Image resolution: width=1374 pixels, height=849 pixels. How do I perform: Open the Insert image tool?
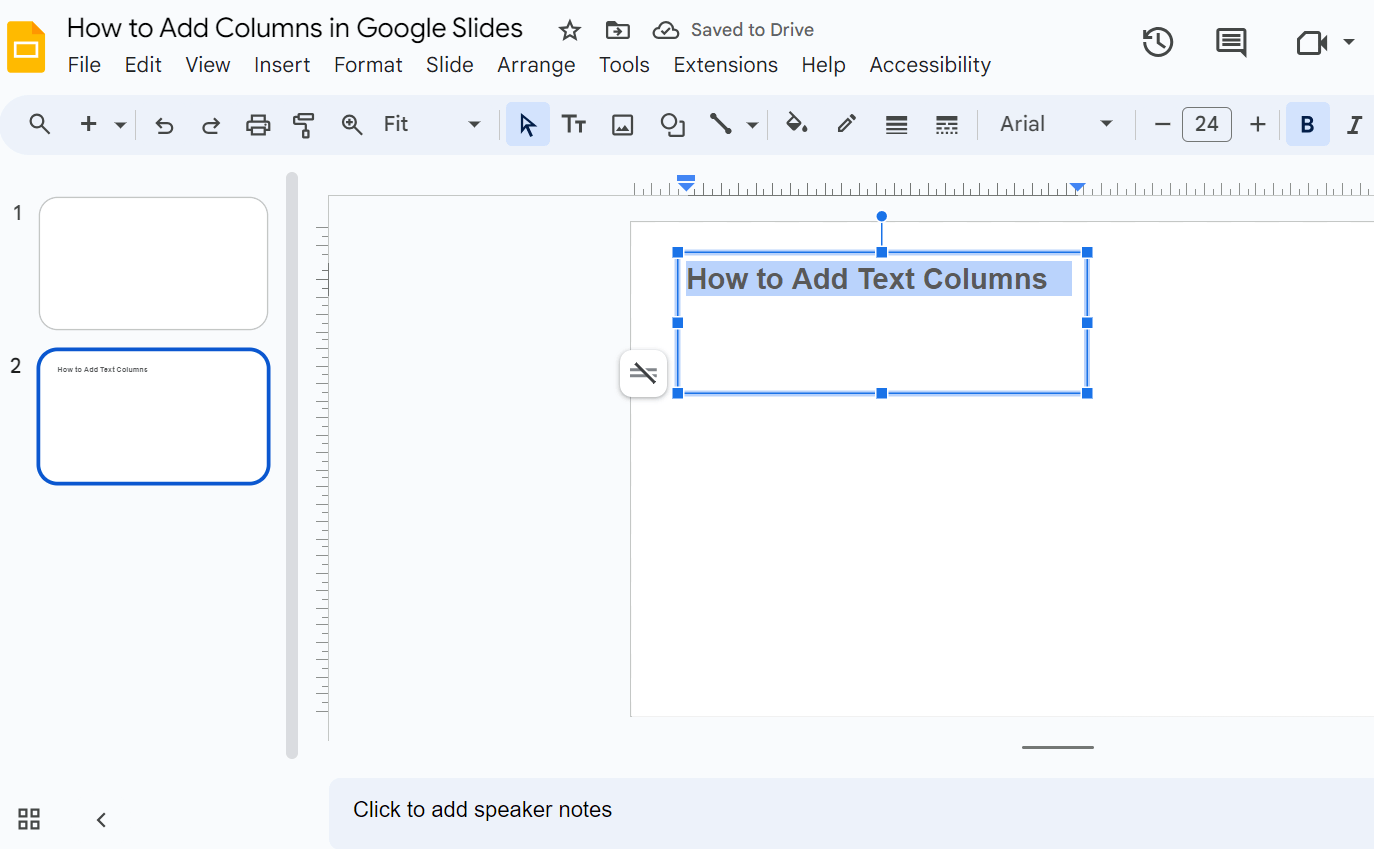click(x=622, y=124)
